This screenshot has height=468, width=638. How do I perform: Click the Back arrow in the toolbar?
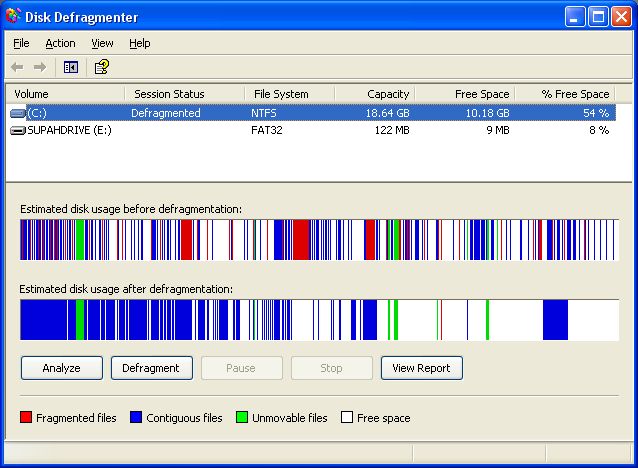(x=17, y=67)
